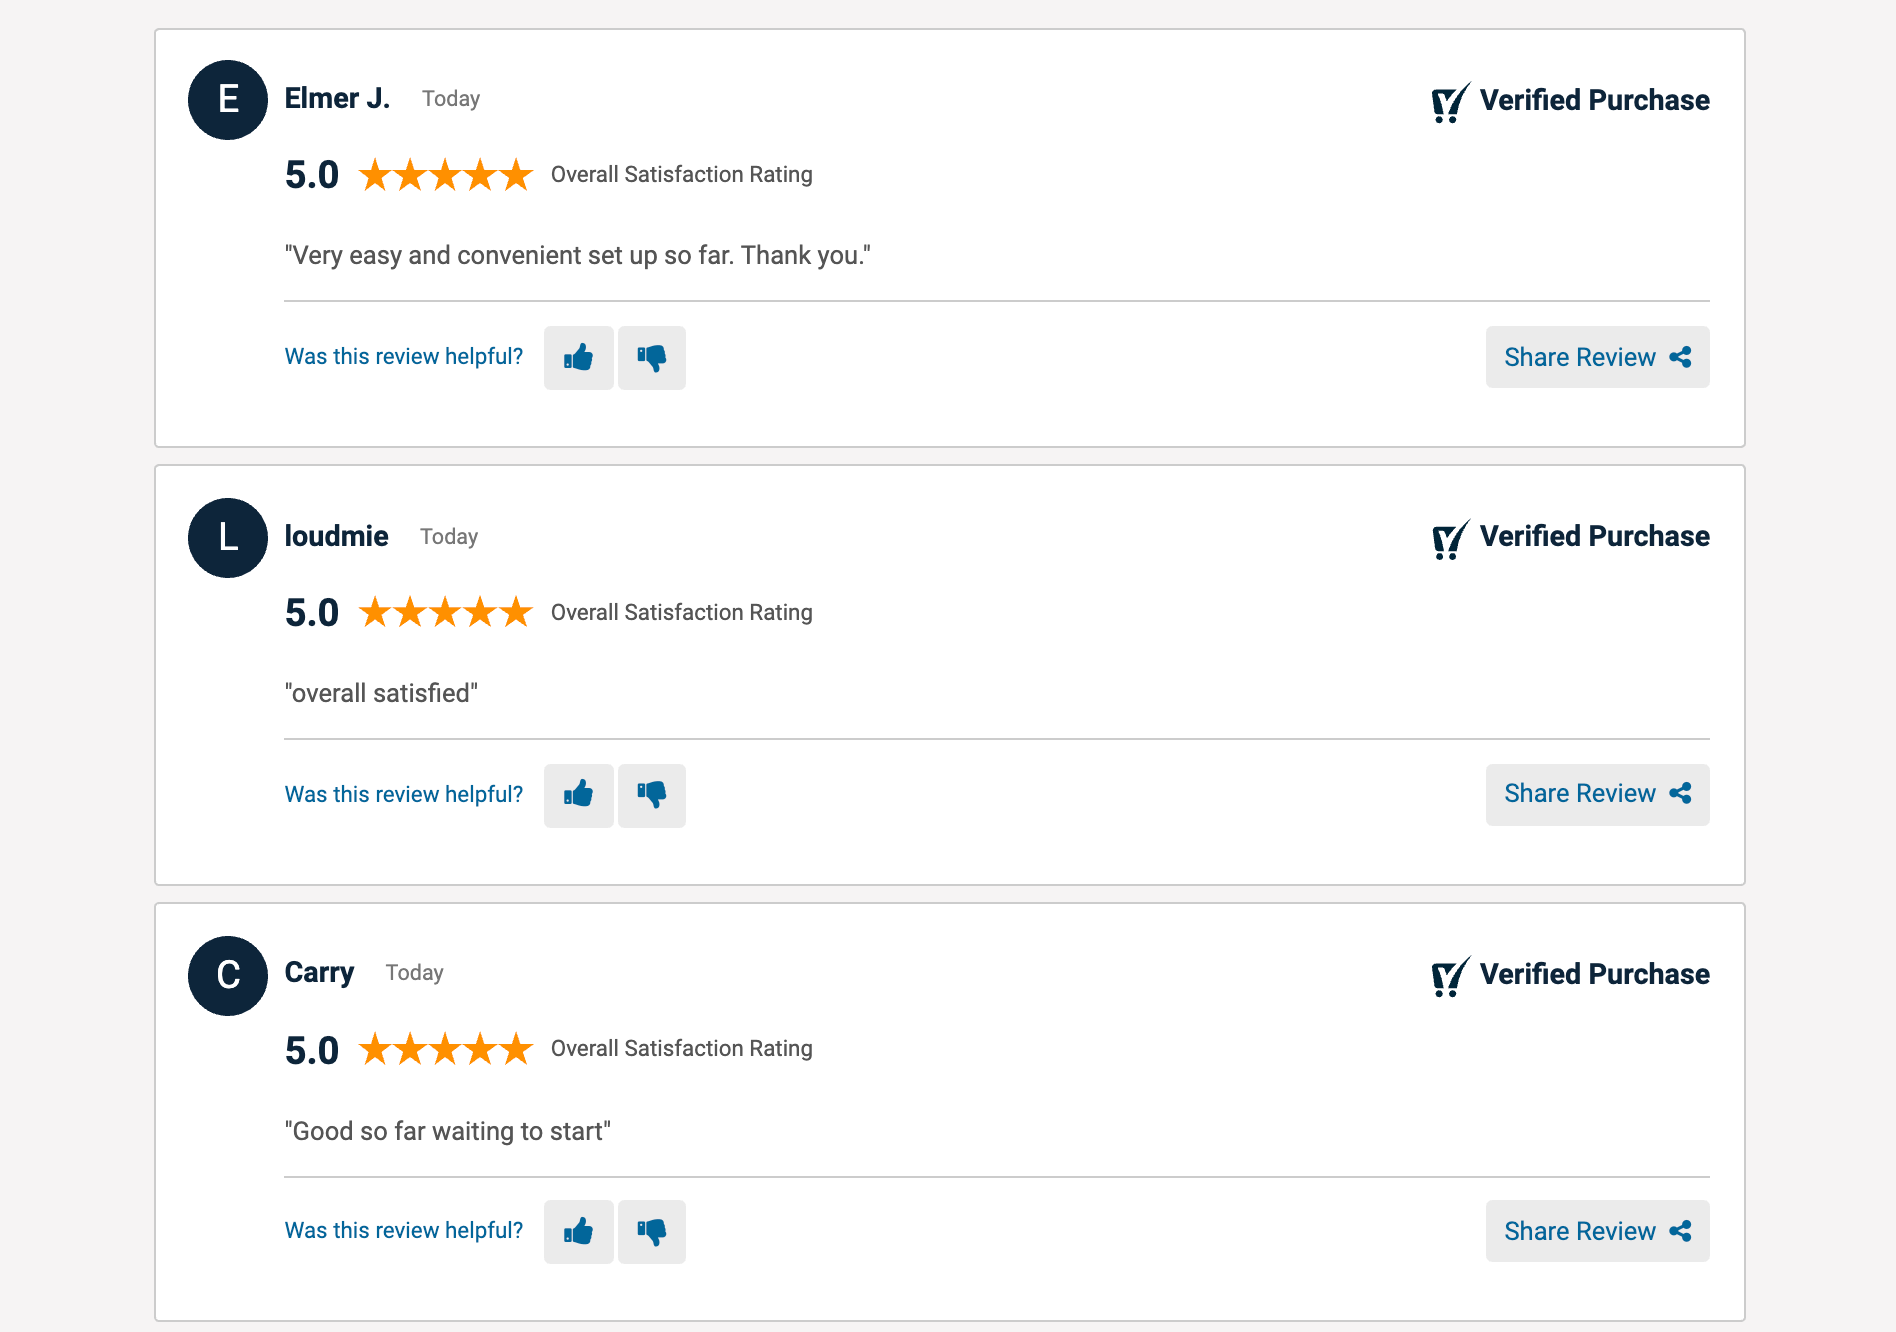Mark Carry's review as helpful
Screen dimensions: 1896x1332
tap(578, 1231)
